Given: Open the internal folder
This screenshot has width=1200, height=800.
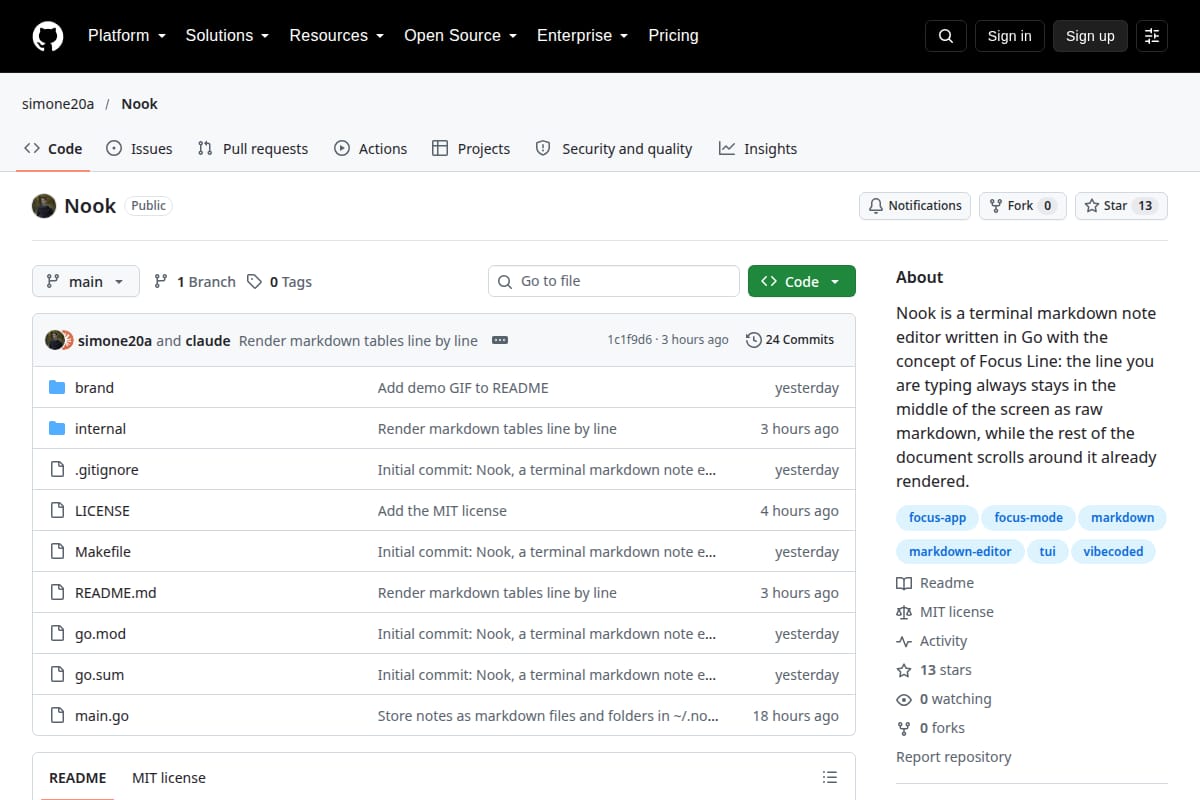Looking at the screenshot, I should [x=100, y=429].
